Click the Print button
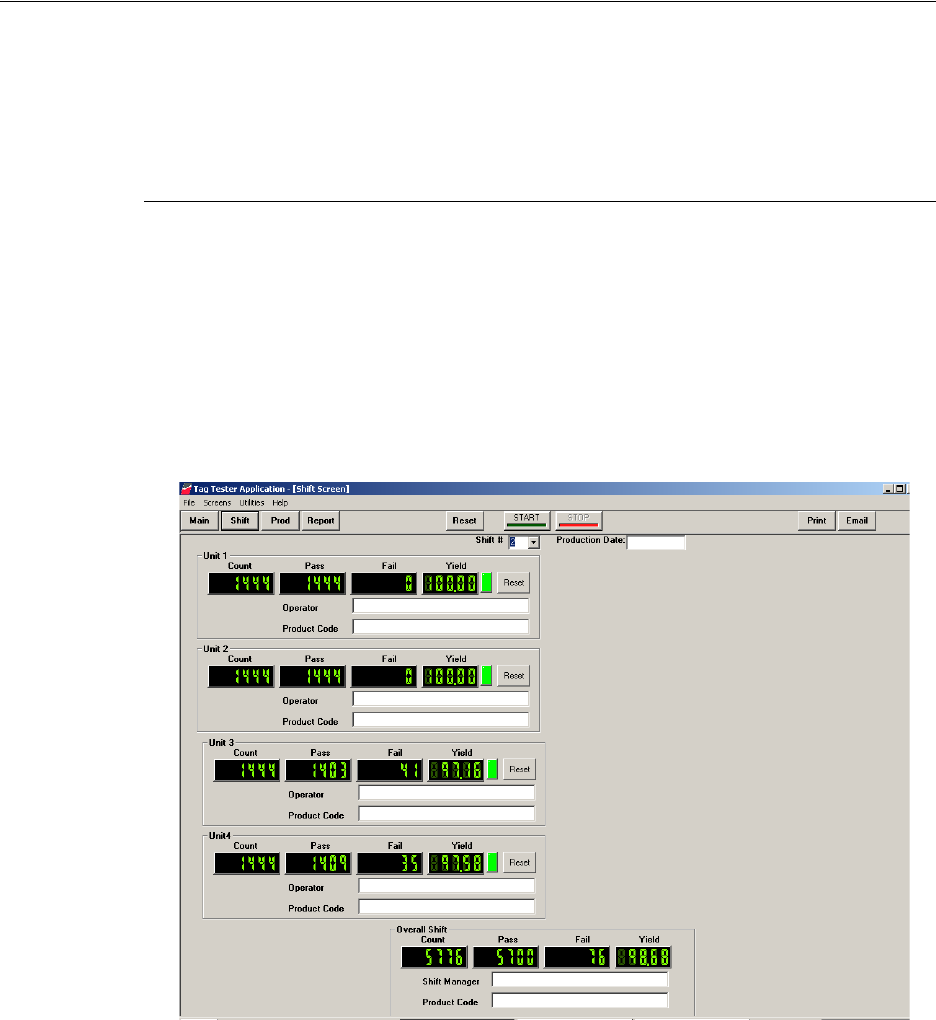 click(x=817, y=520)
